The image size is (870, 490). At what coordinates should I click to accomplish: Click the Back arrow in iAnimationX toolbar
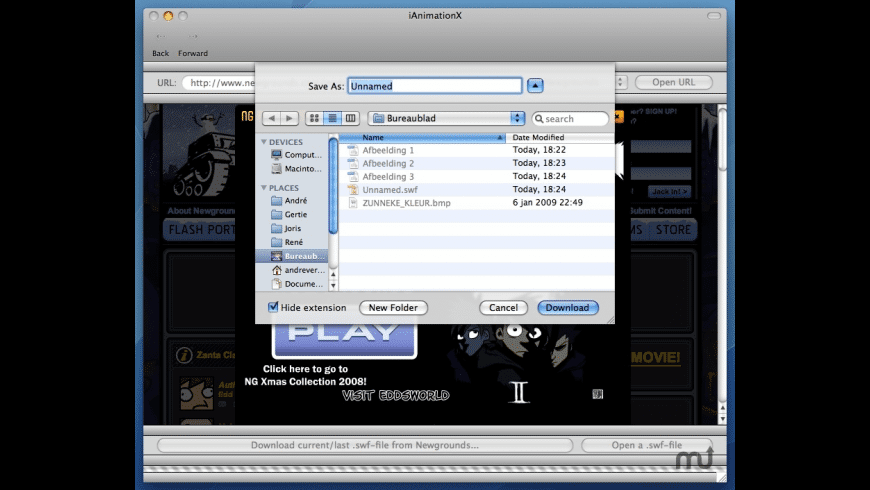(x=160, y=36)
